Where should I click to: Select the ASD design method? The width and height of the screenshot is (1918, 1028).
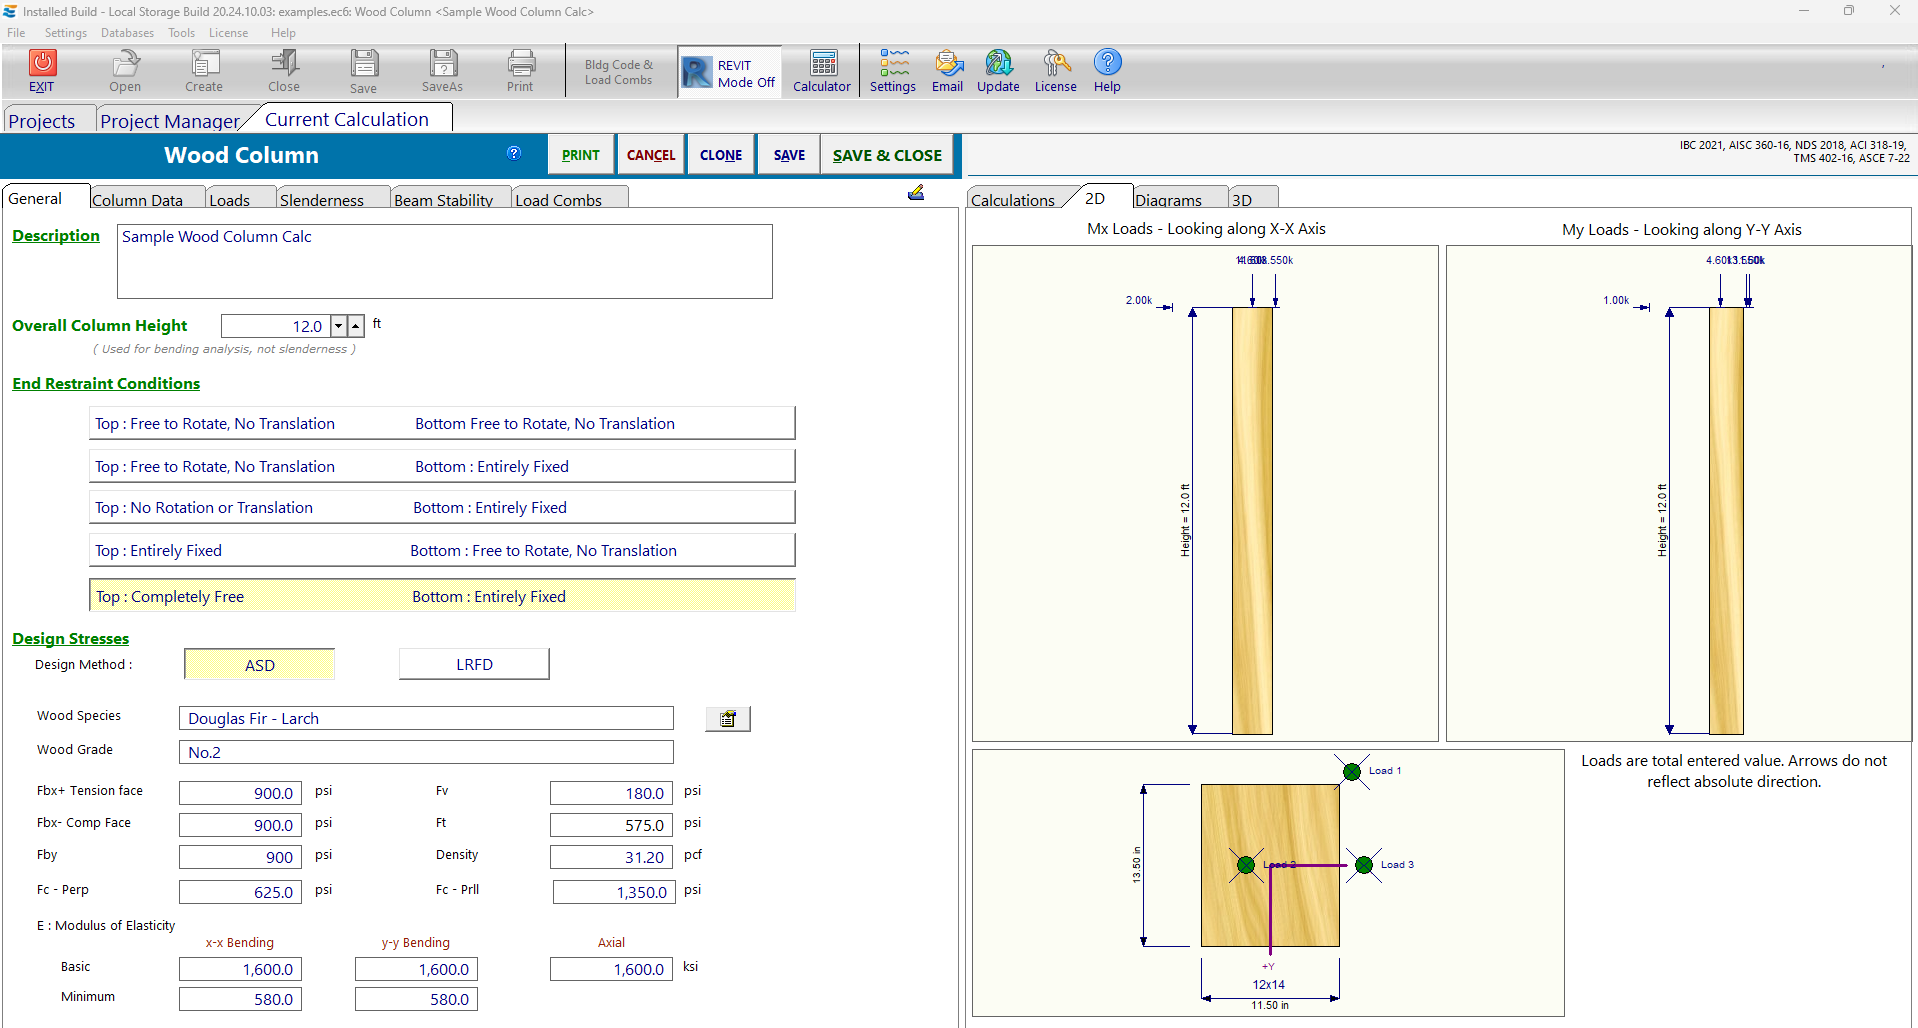pyautogui.click(x=260, y=665)
